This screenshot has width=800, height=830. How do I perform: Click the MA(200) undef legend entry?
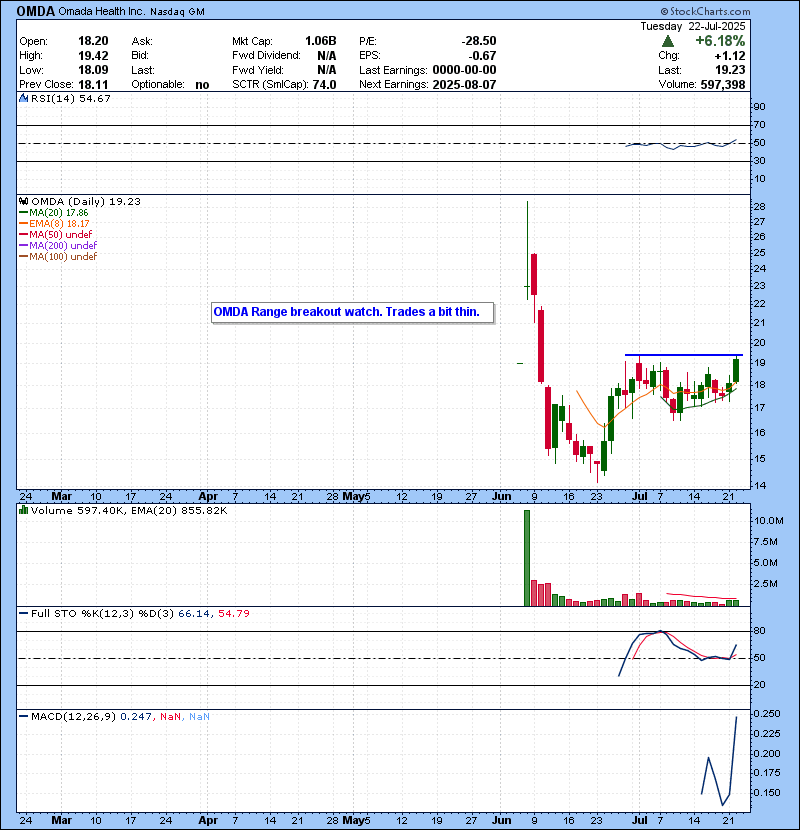point(58,245)
